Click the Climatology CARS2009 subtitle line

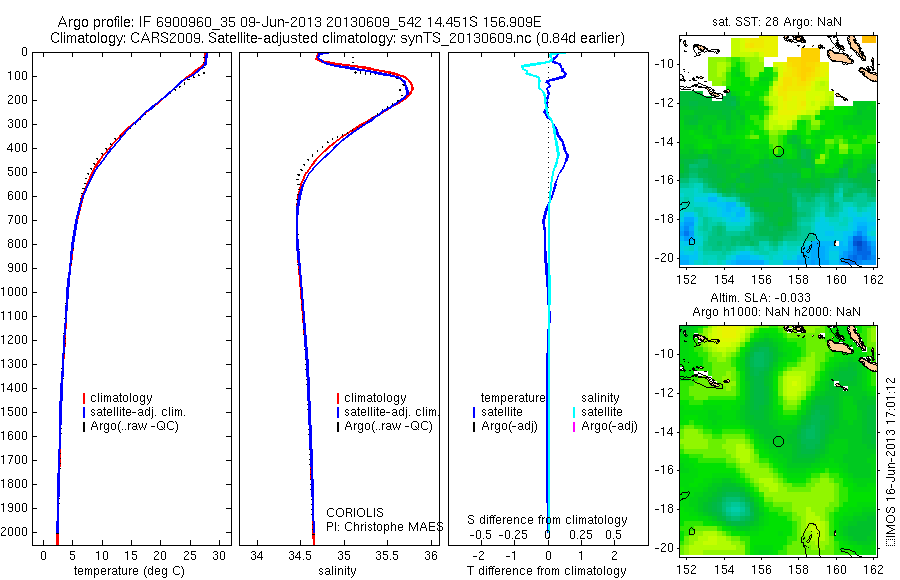pyautogui.click(x=338, y=38)
